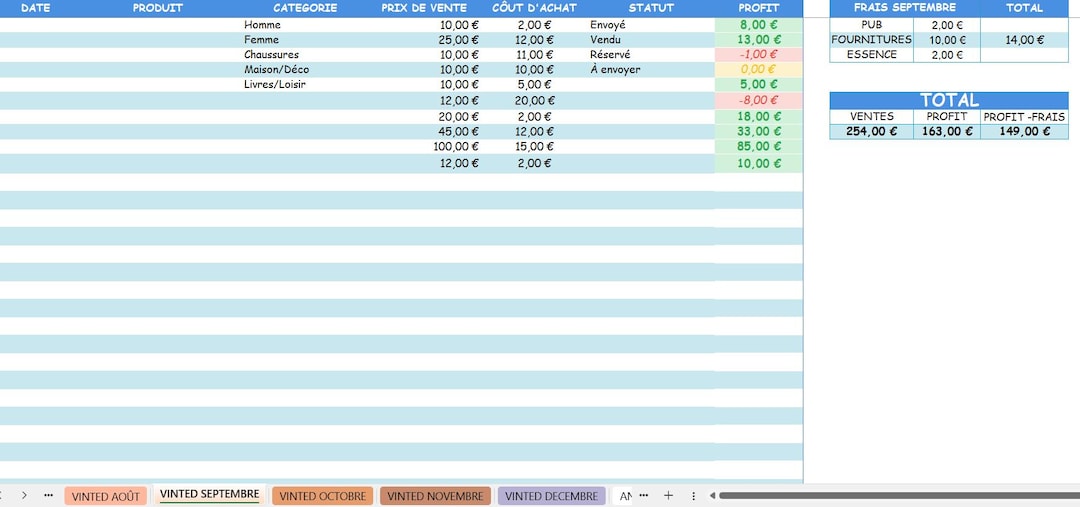Click the VENTES label in TOTAL table
This screenshot has height=507, width=1080.
point(871,117)
